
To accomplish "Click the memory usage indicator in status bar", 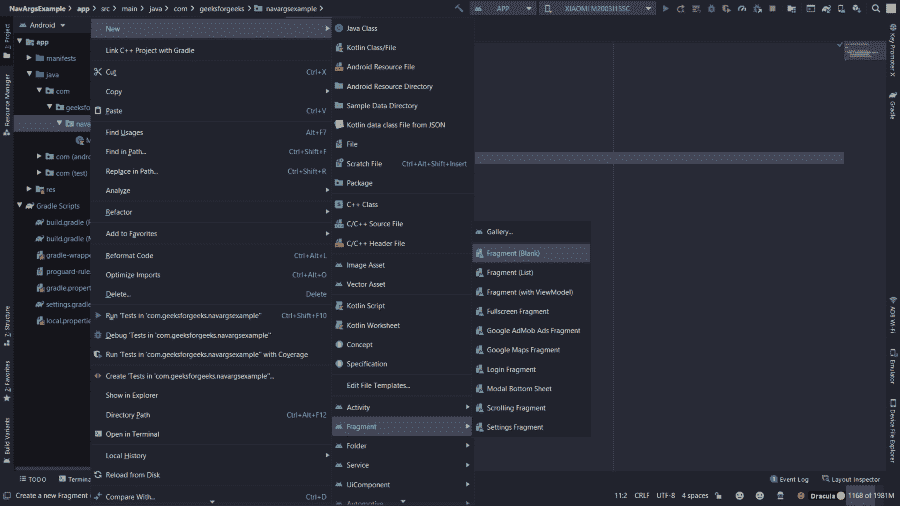I will [870, 495].
